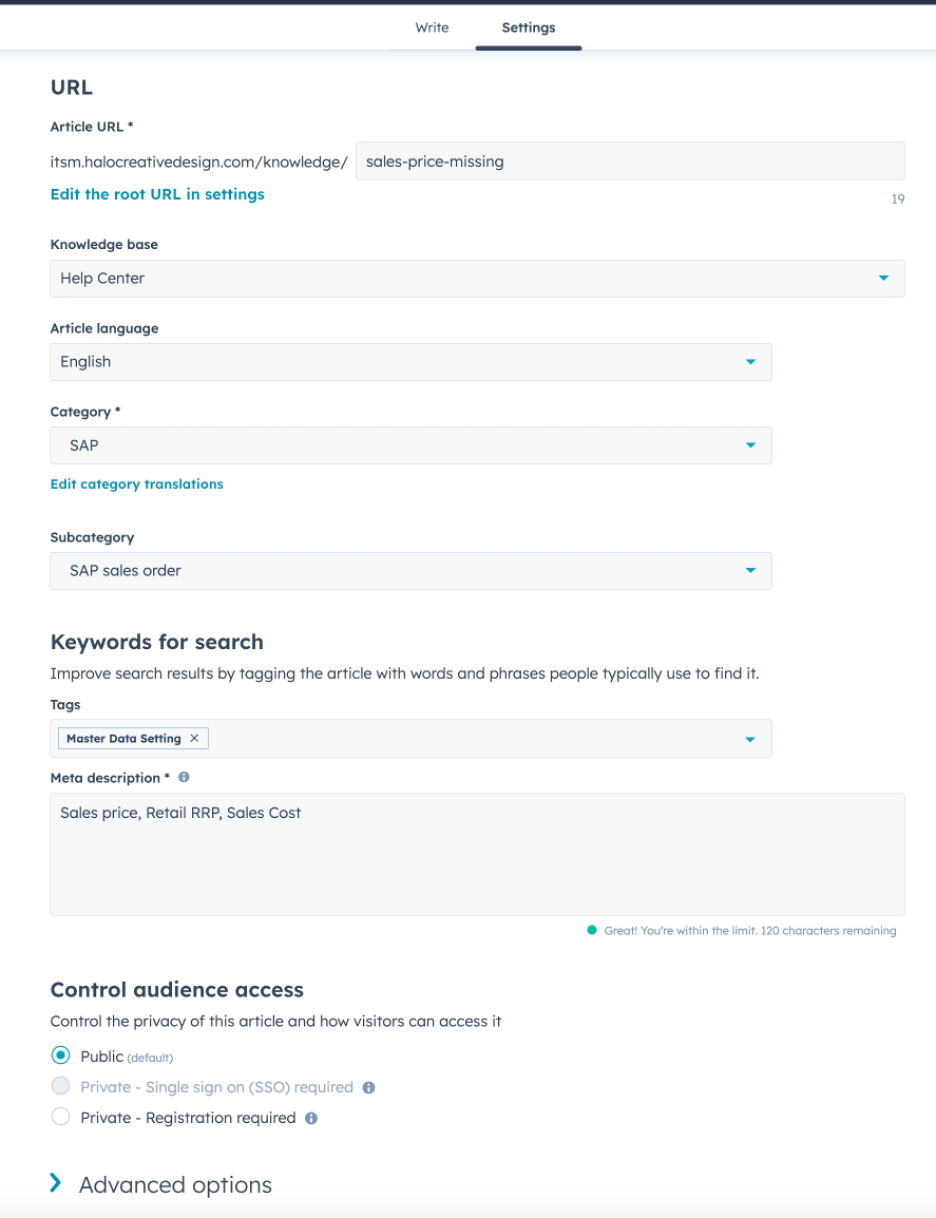Open the Article language dropdown
This screenshot has height=1218, width=936.
410,362
